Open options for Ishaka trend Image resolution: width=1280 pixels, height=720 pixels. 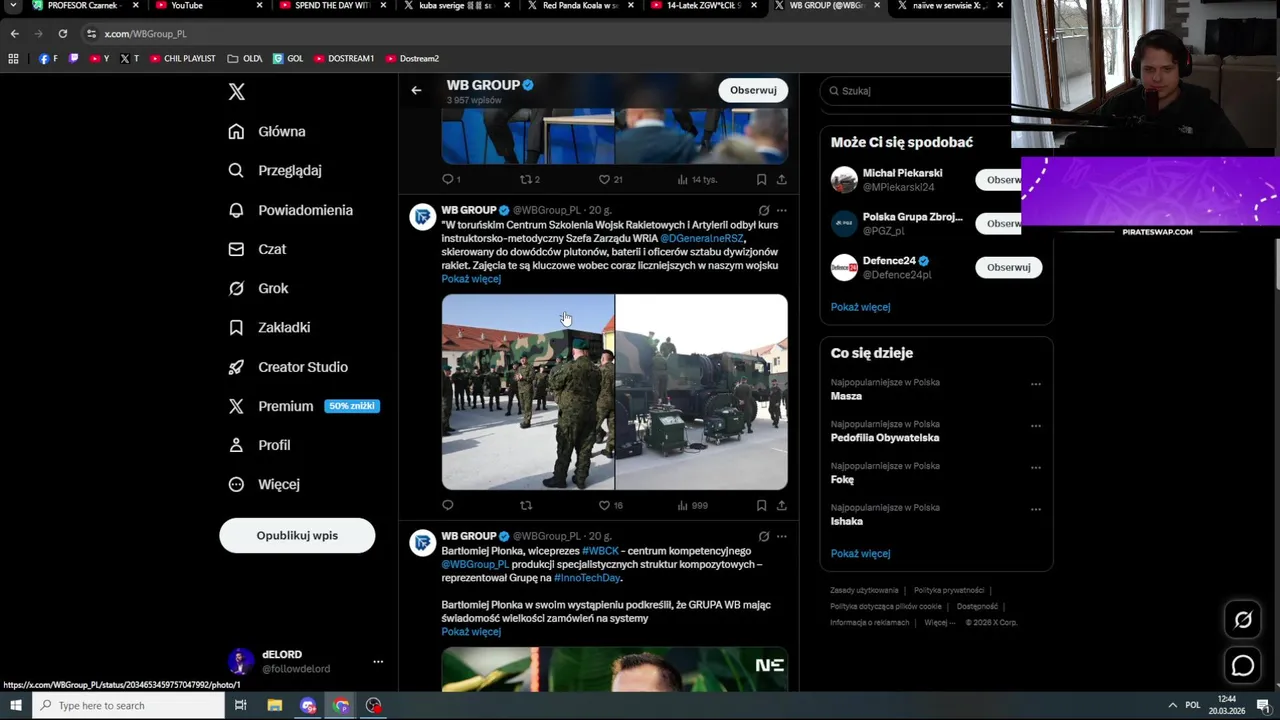point(1035,509)
